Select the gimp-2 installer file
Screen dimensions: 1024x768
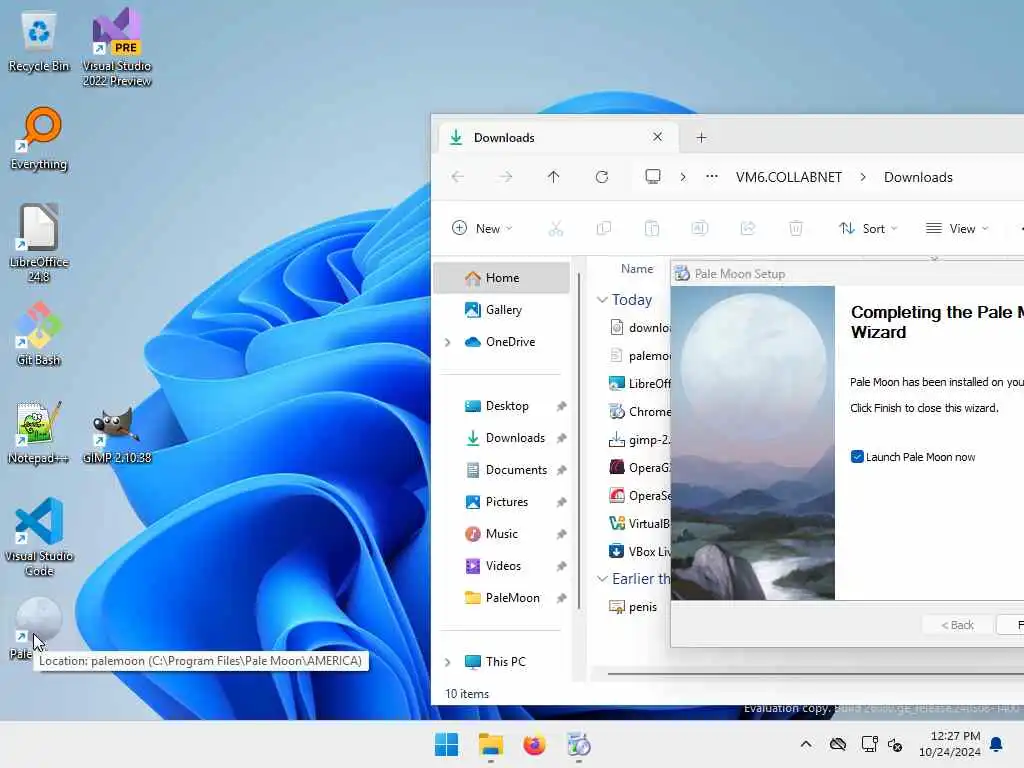(x=639, y=440)
